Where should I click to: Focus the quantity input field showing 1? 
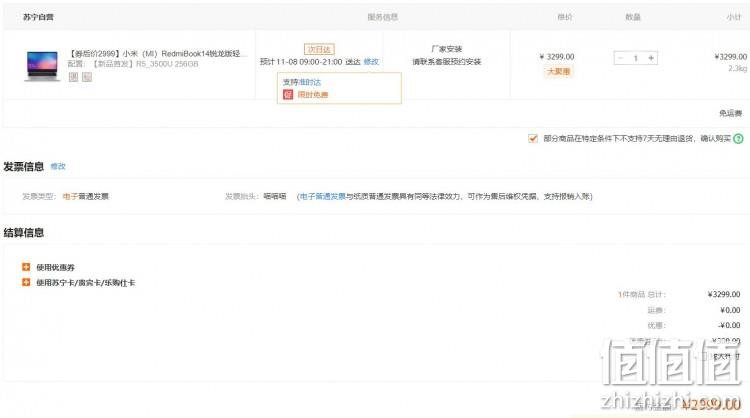[636, 58]
